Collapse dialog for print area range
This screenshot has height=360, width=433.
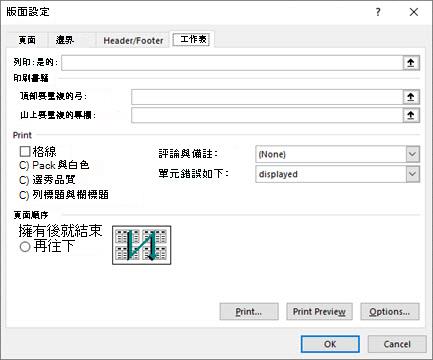[x=411, y=63]
